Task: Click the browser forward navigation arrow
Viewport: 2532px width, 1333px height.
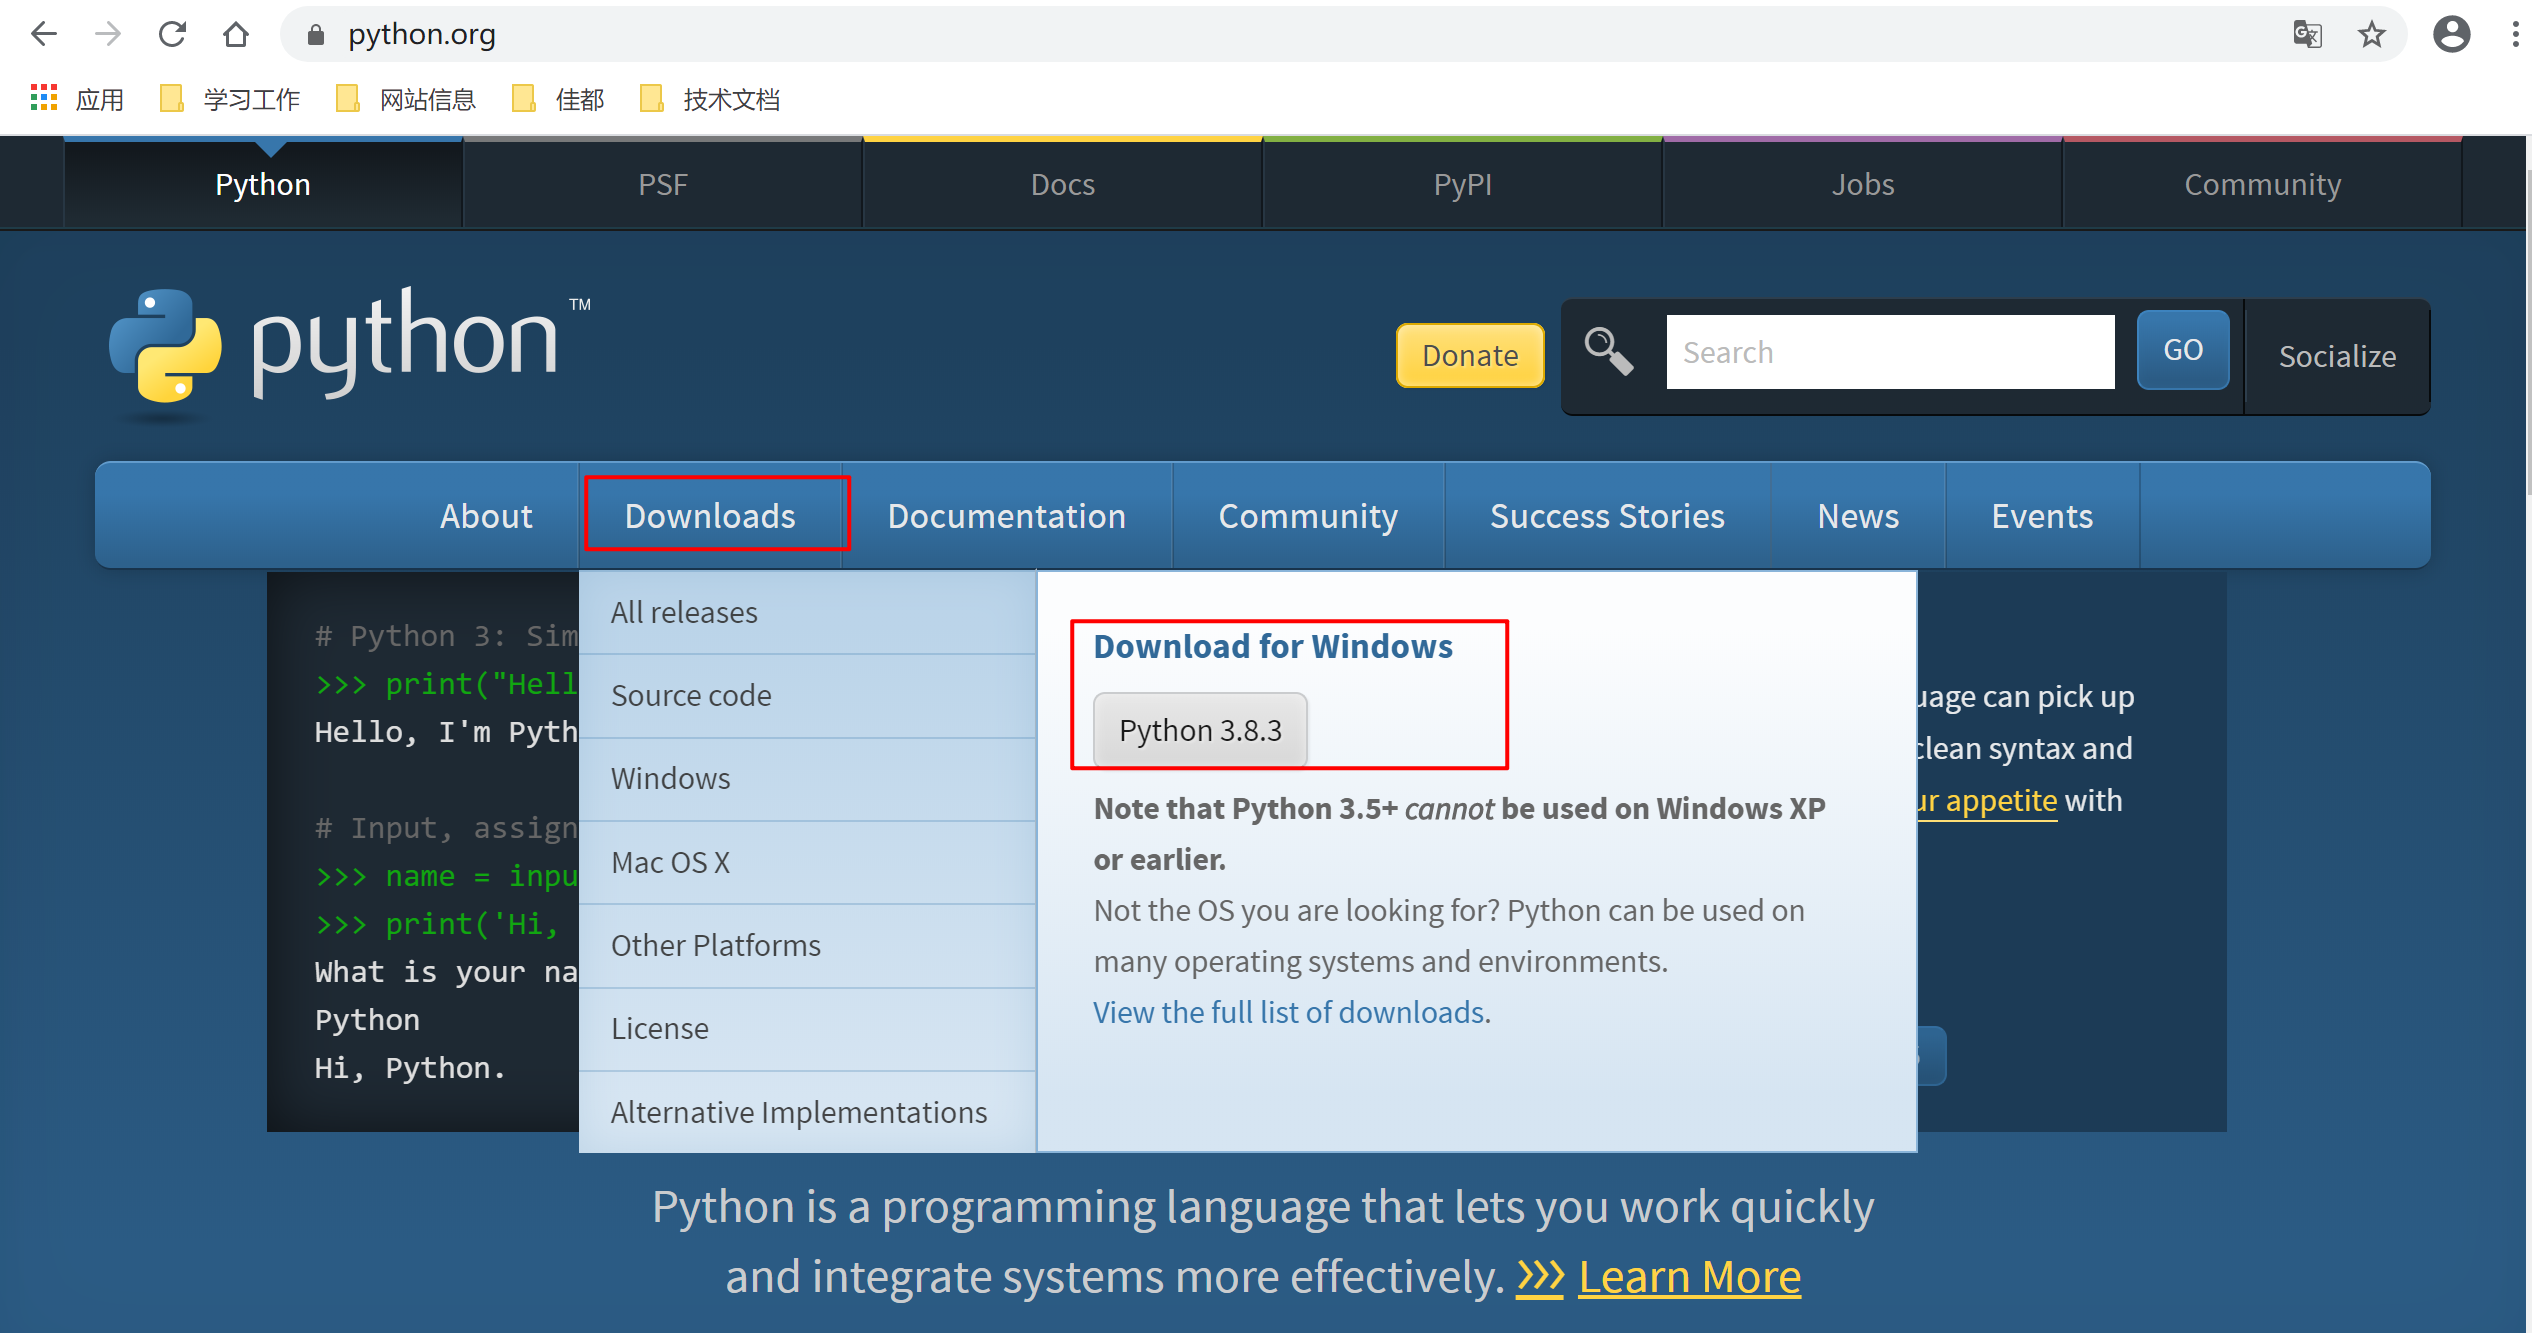Action: pos(106,33)
